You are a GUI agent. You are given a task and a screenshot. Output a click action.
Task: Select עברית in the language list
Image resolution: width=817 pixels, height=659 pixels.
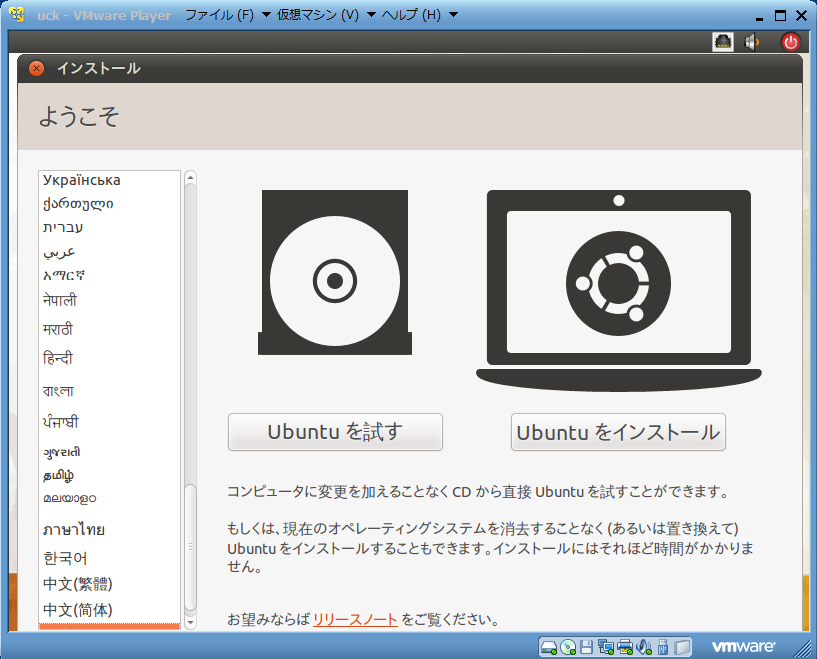tap(109, 228)
